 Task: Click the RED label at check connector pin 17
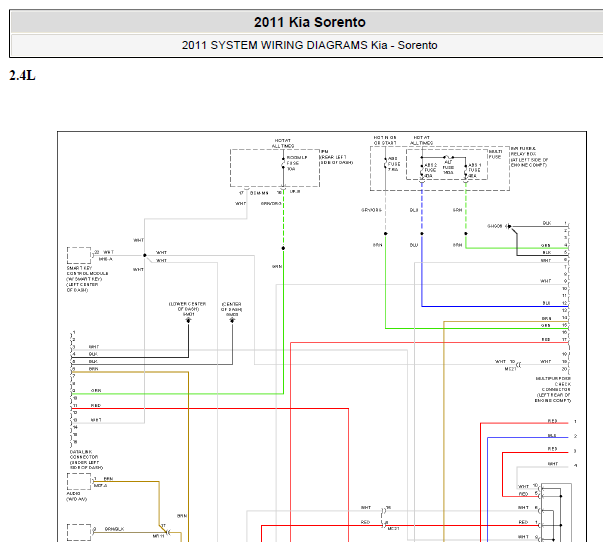click(546, 339)
